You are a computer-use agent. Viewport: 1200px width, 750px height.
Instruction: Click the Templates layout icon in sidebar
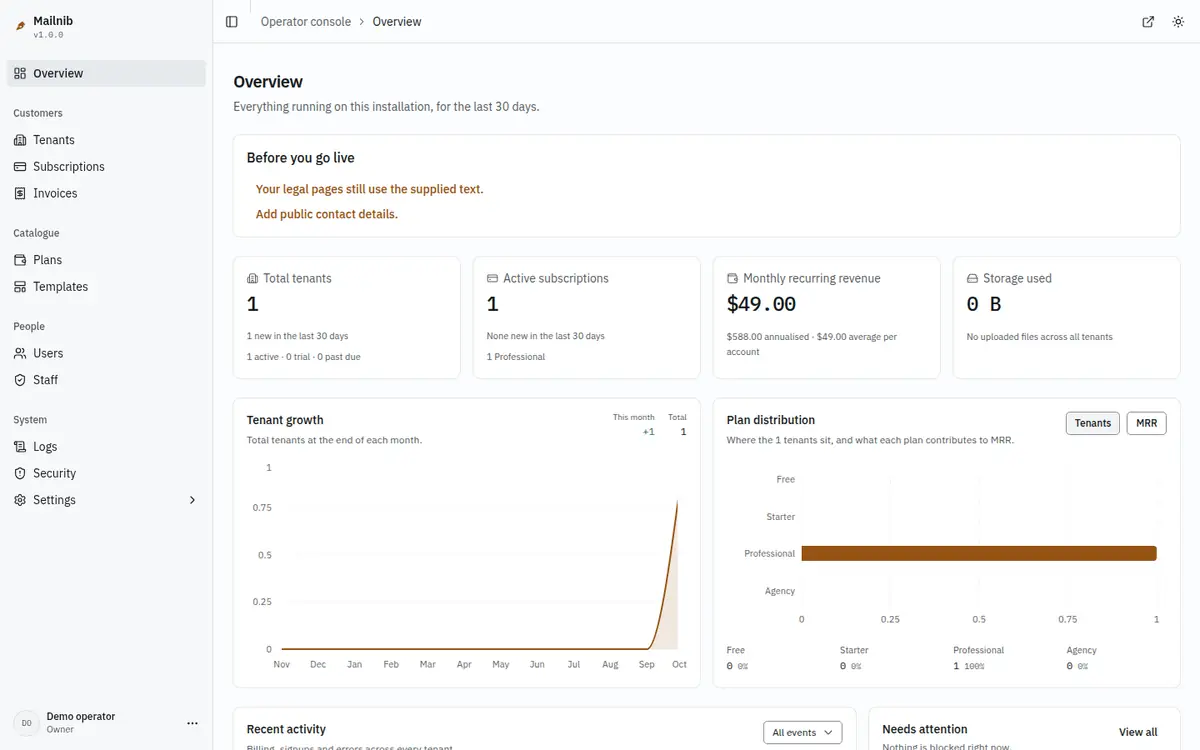coord(20,287)
